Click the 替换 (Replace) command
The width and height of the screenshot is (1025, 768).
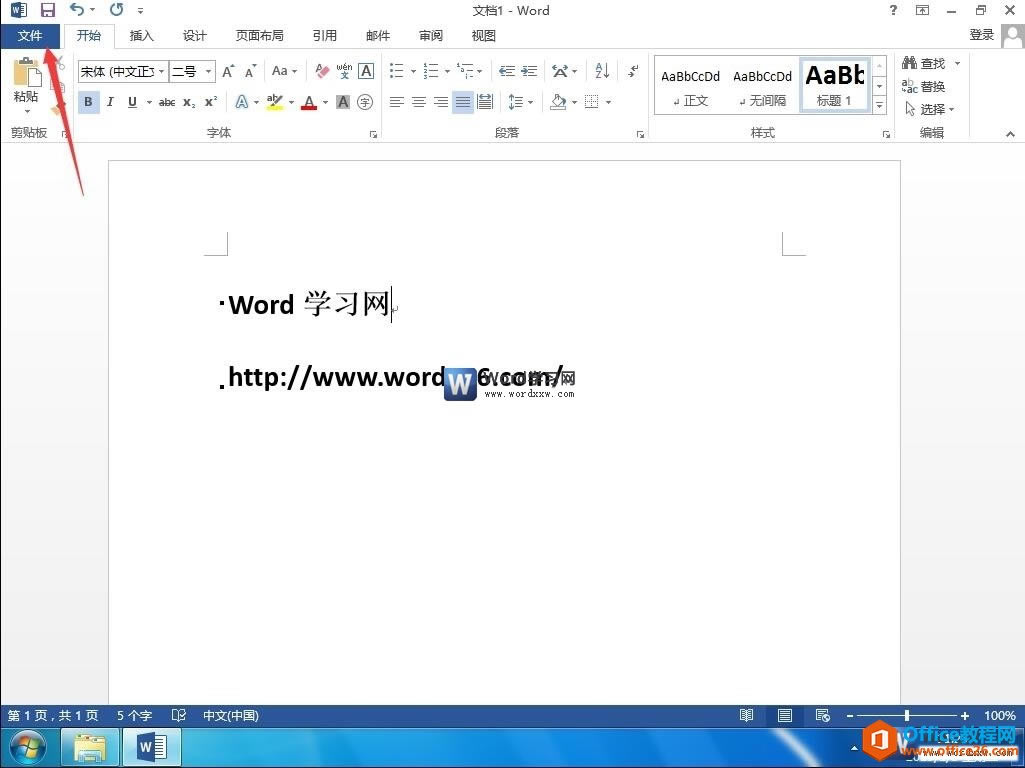pyautogui.click(x=928, y=86)
